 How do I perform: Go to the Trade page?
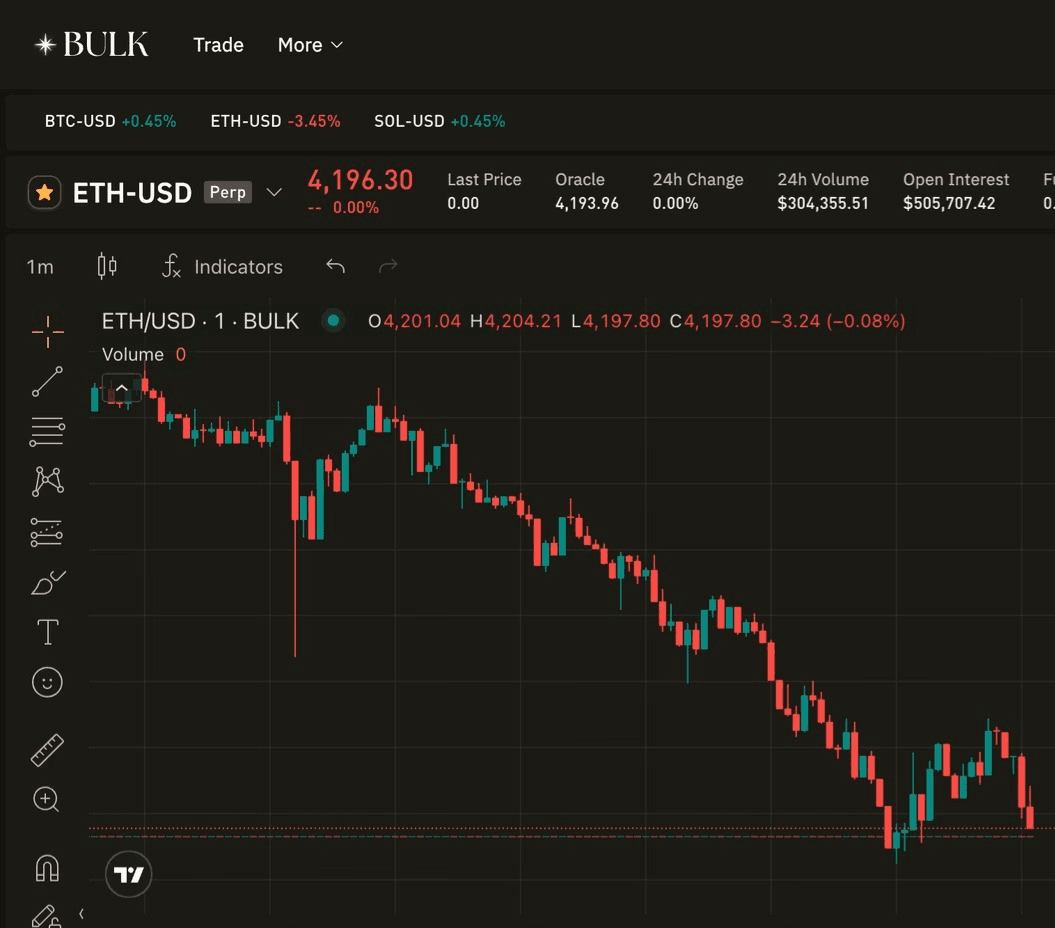[218, 45]
